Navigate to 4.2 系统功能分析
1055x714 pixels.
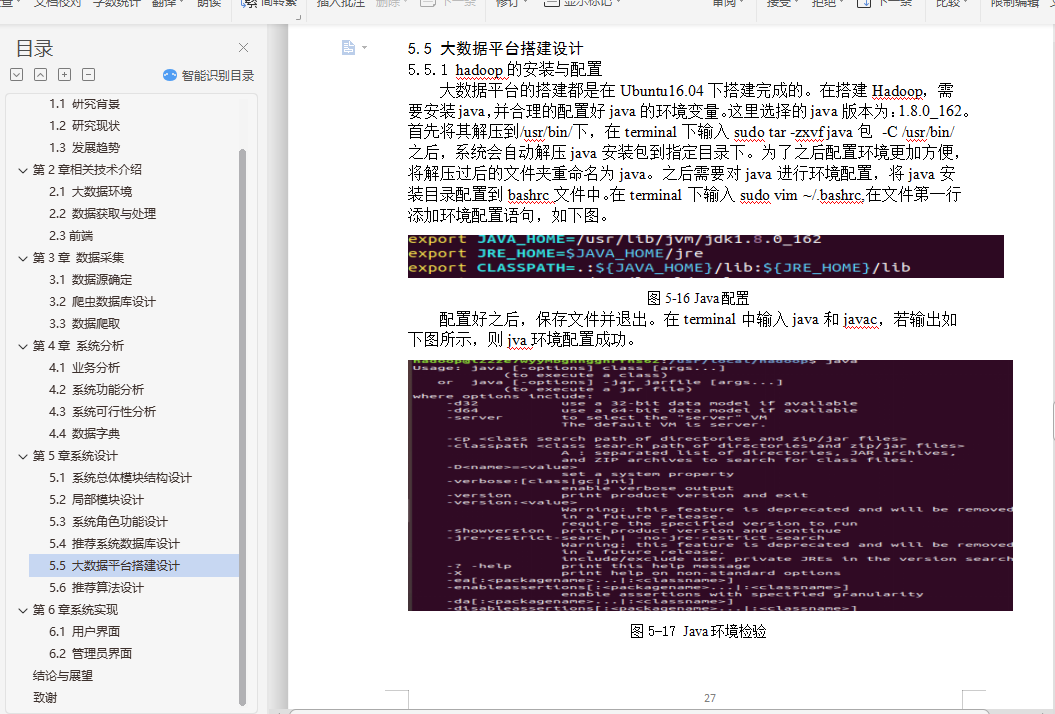click(x=96, y=390)
